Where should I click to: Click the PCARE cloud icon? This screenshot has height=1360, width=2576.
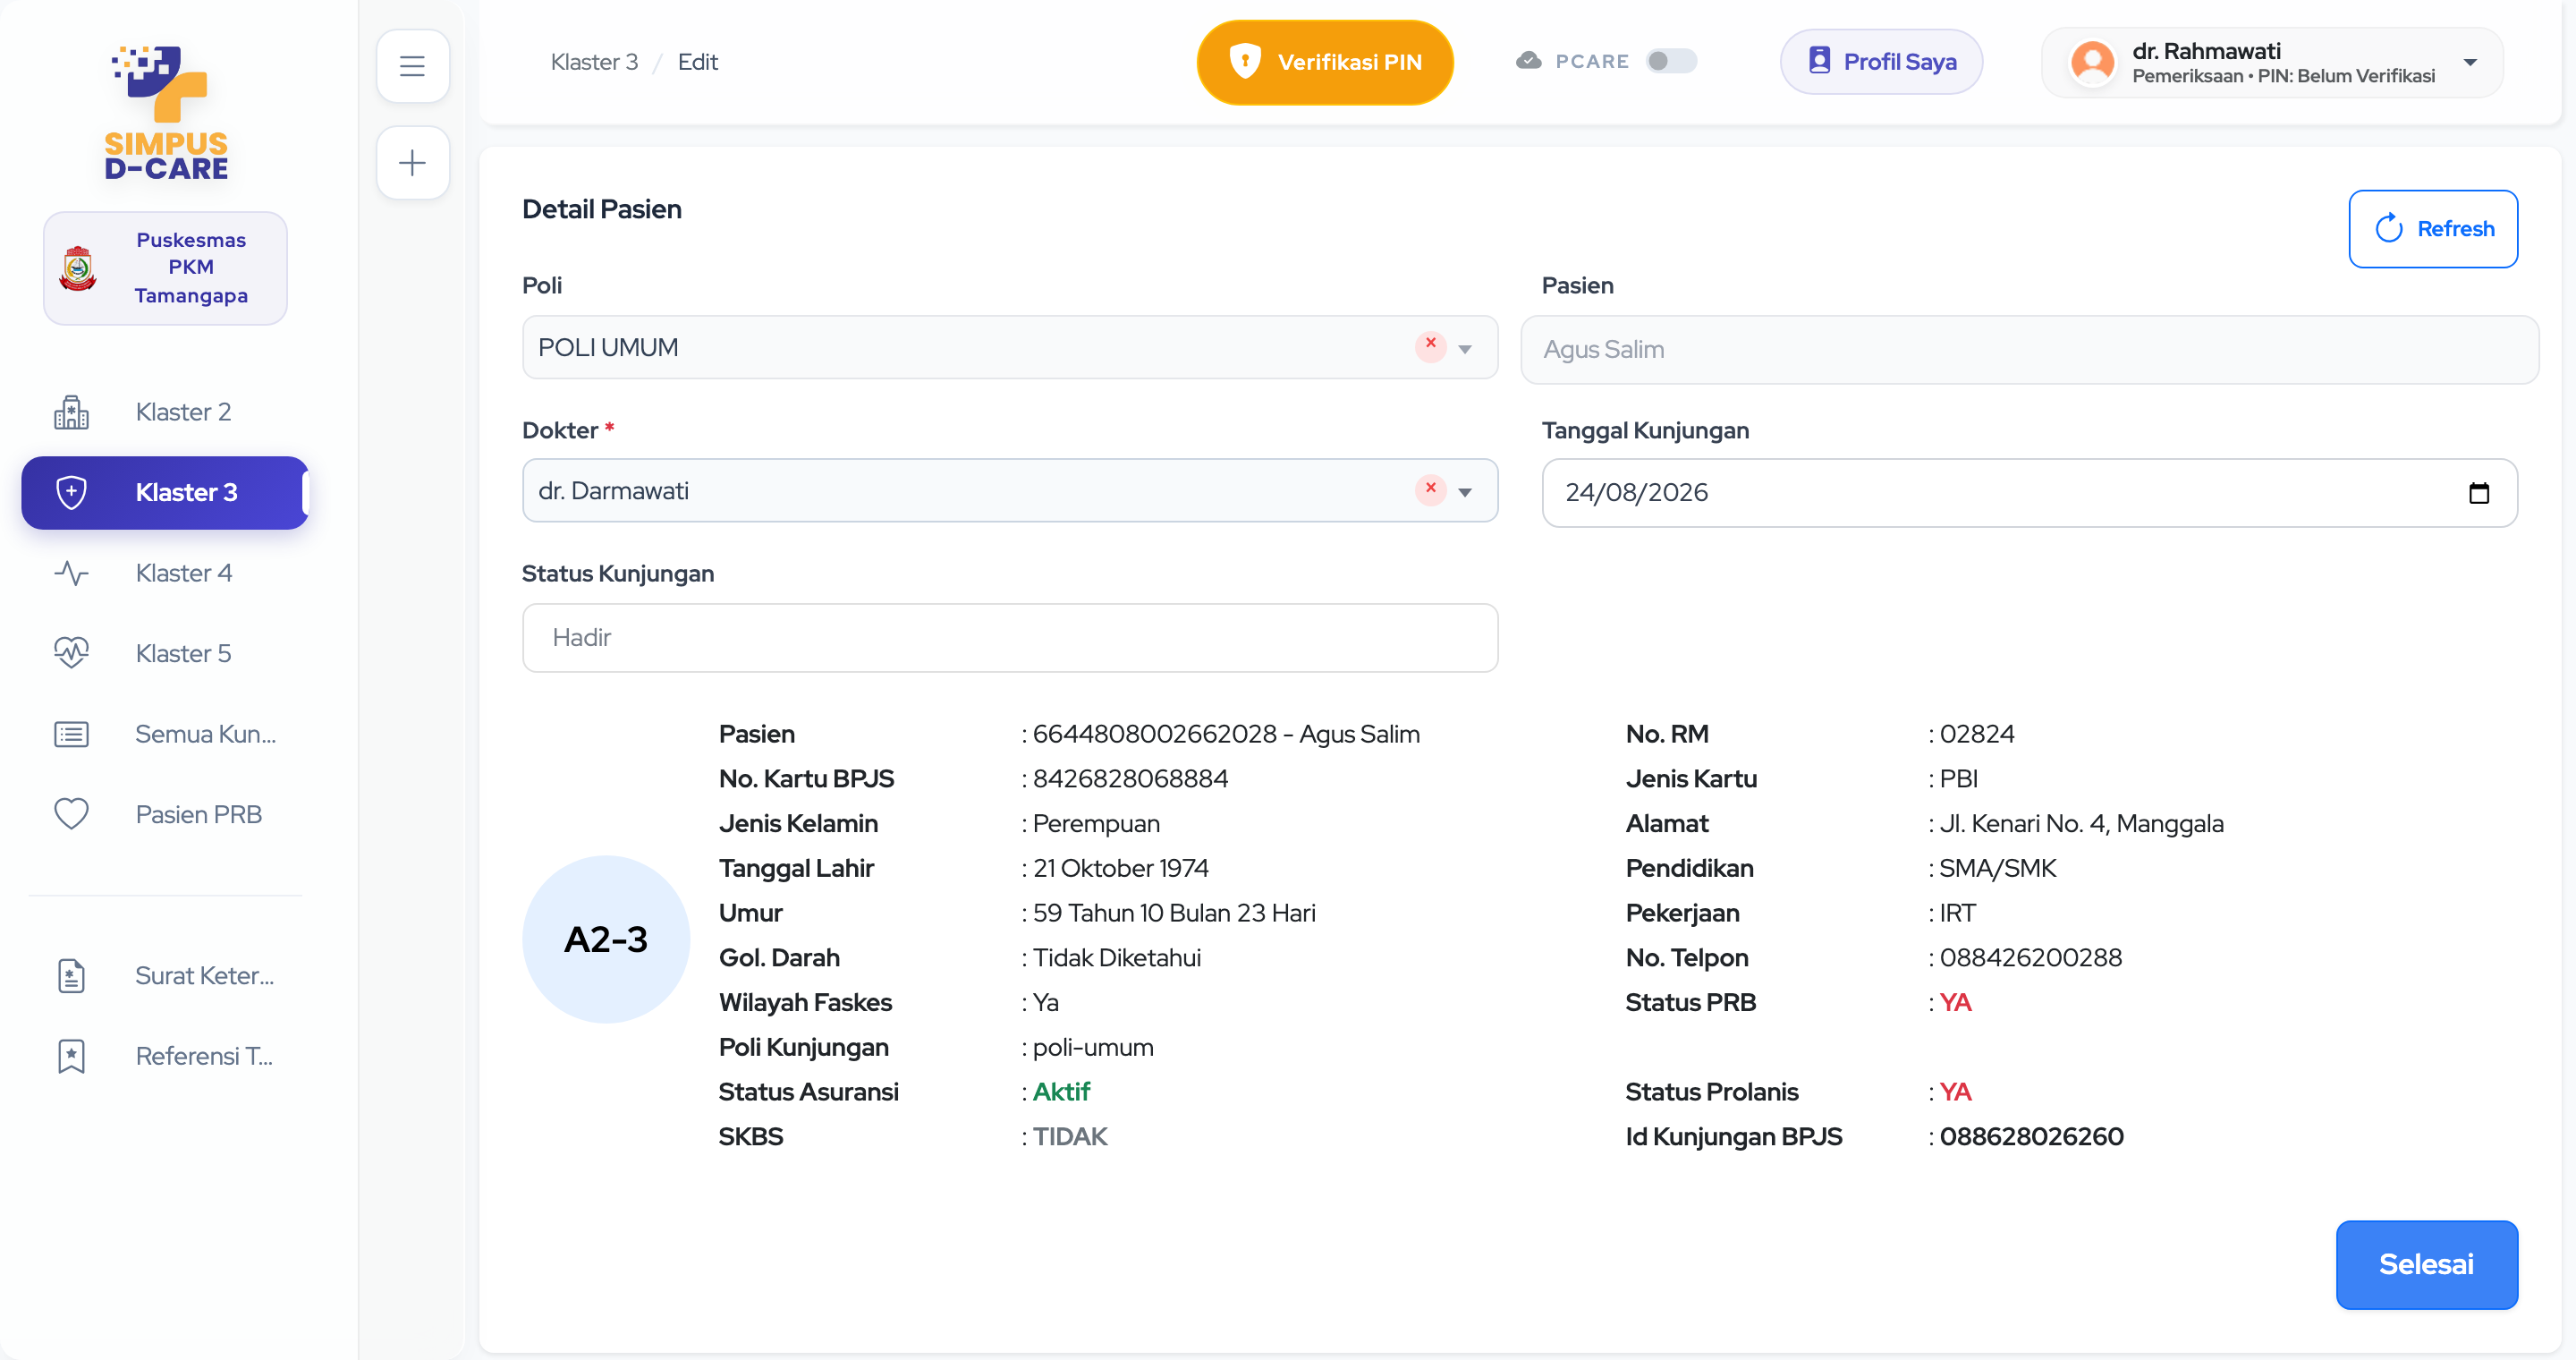click(1528, 61)
